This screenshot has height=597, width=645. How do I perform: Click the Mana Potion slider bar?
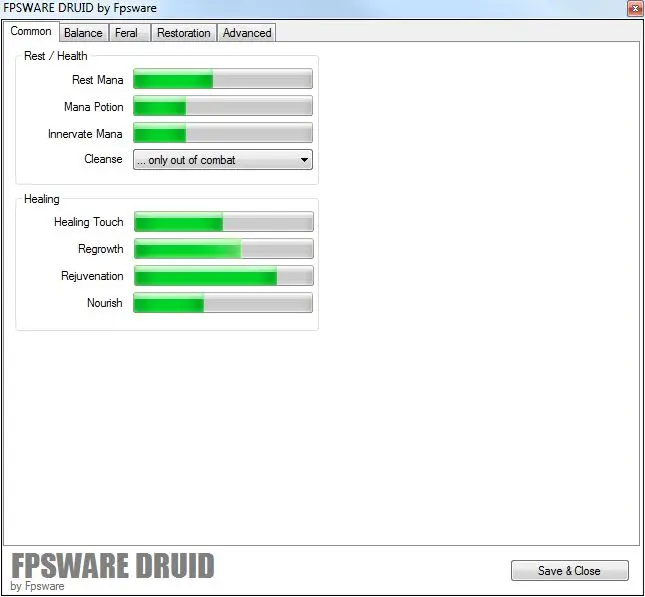click(x=222, y=107)
